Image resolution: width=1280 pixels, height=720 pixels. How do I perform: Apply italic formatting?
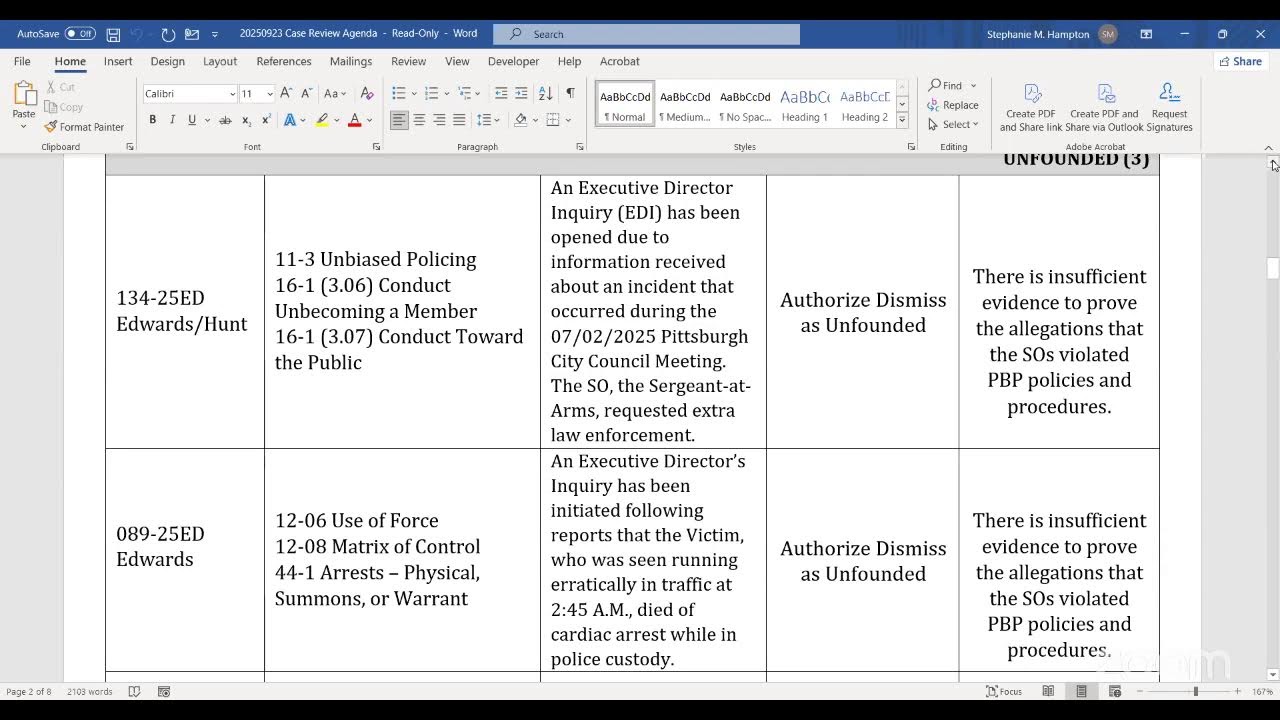coord(172,120)
